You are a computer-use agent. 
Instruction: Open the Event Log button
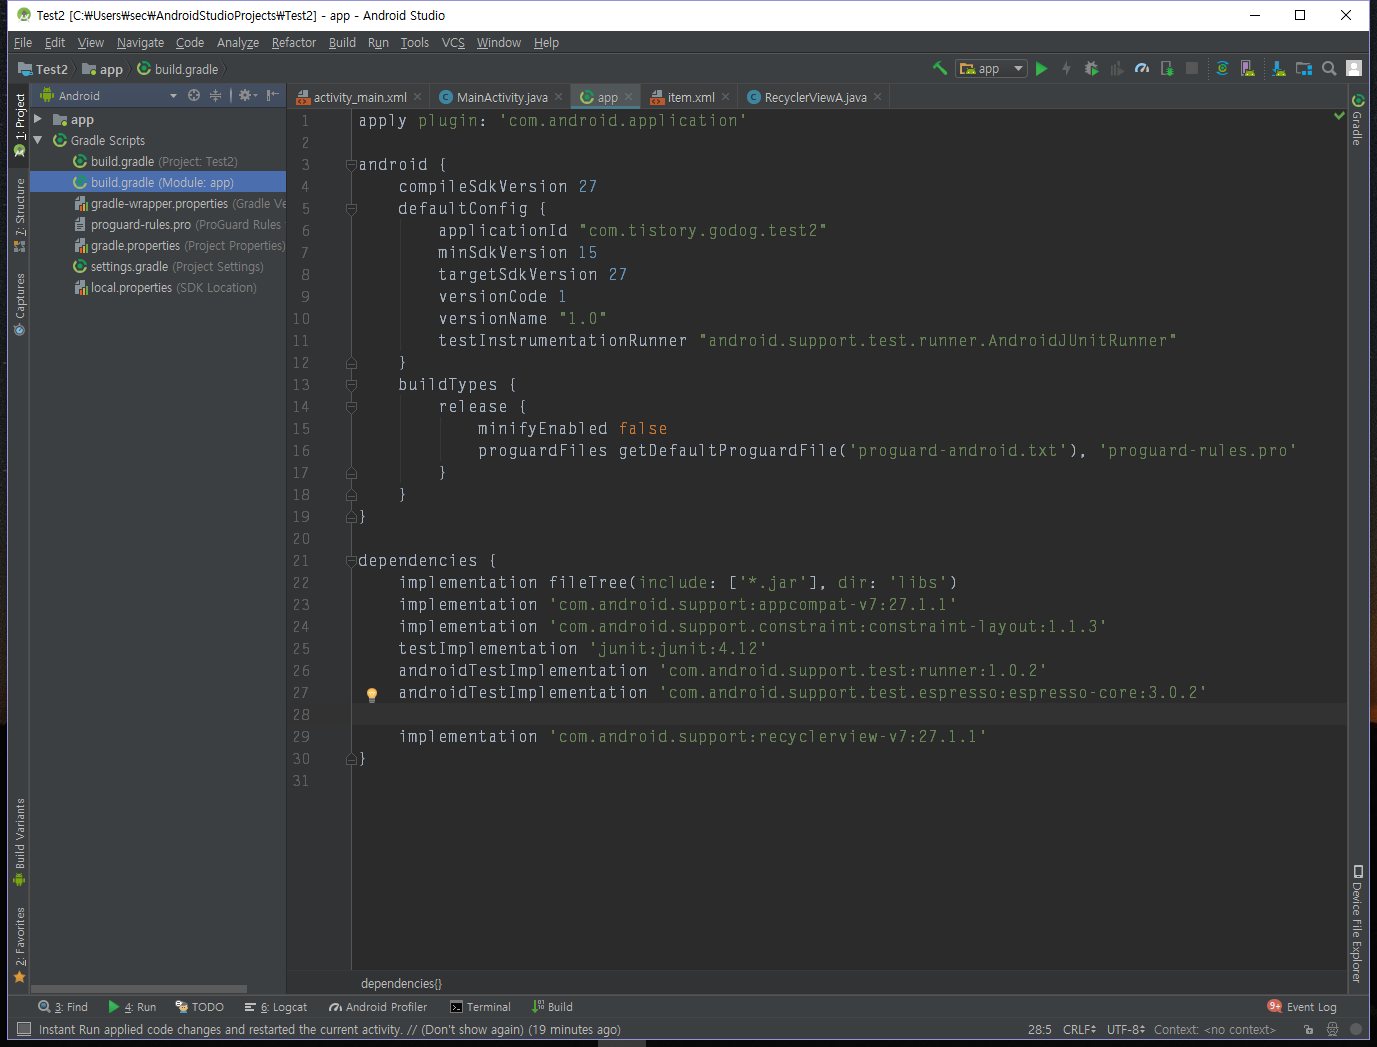coord(1302,1007)
